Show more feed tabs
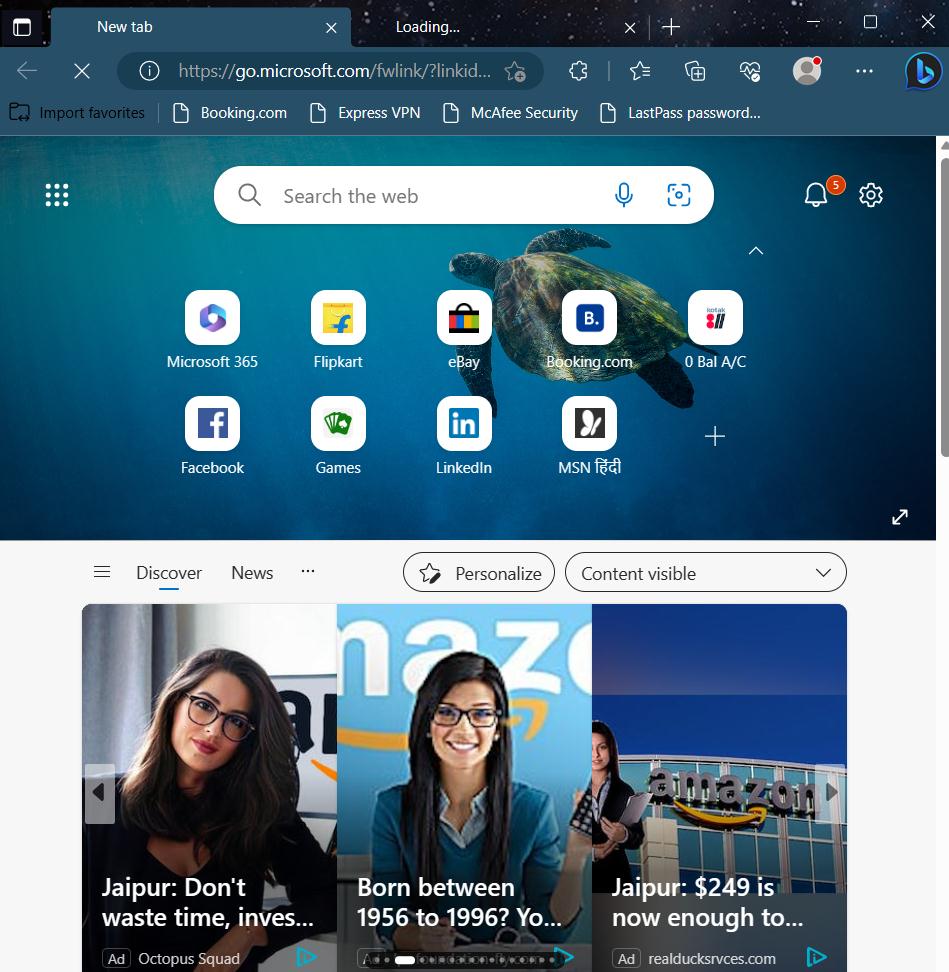 pos(307,572)
